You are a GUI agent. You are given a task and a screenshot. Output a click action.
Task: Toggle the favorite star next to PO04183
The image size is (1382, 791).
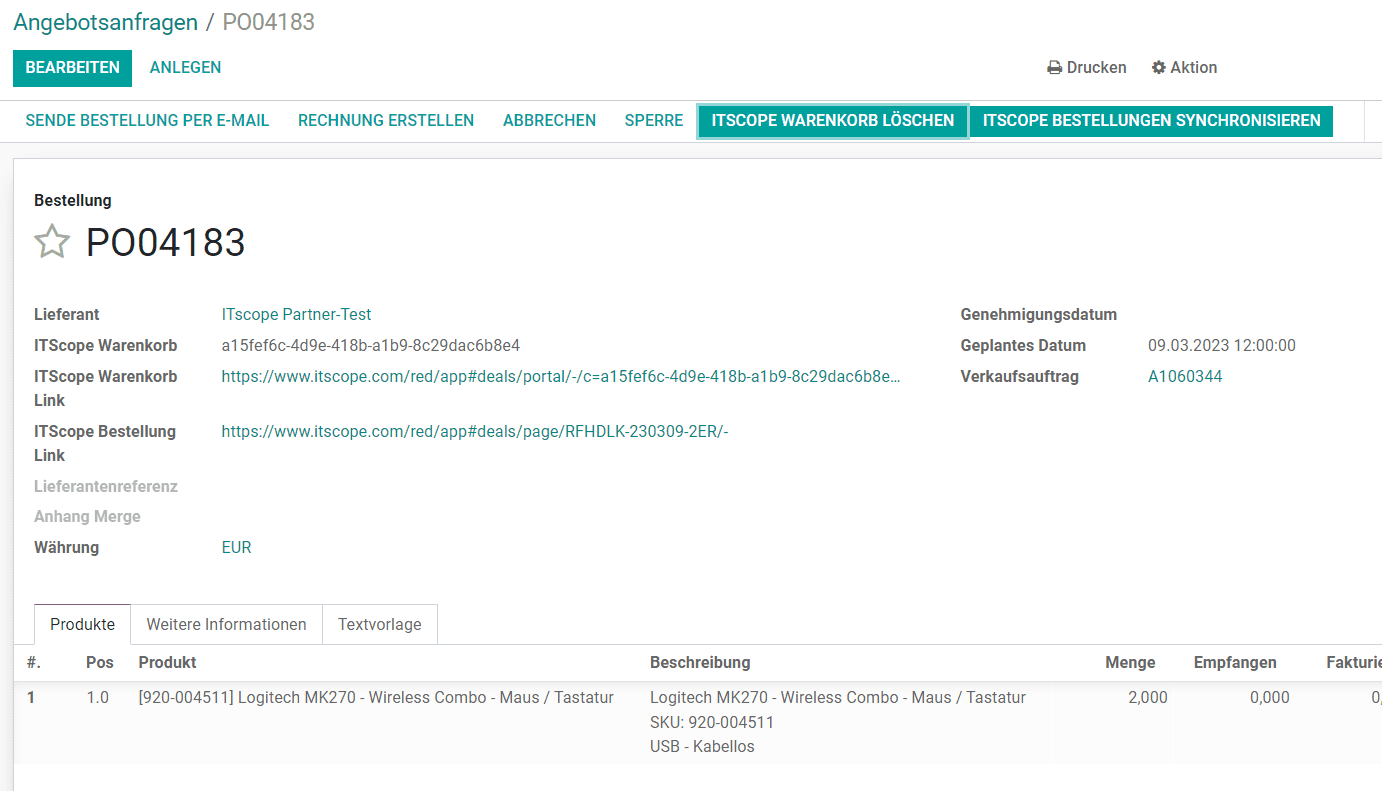tap(52, 242)
